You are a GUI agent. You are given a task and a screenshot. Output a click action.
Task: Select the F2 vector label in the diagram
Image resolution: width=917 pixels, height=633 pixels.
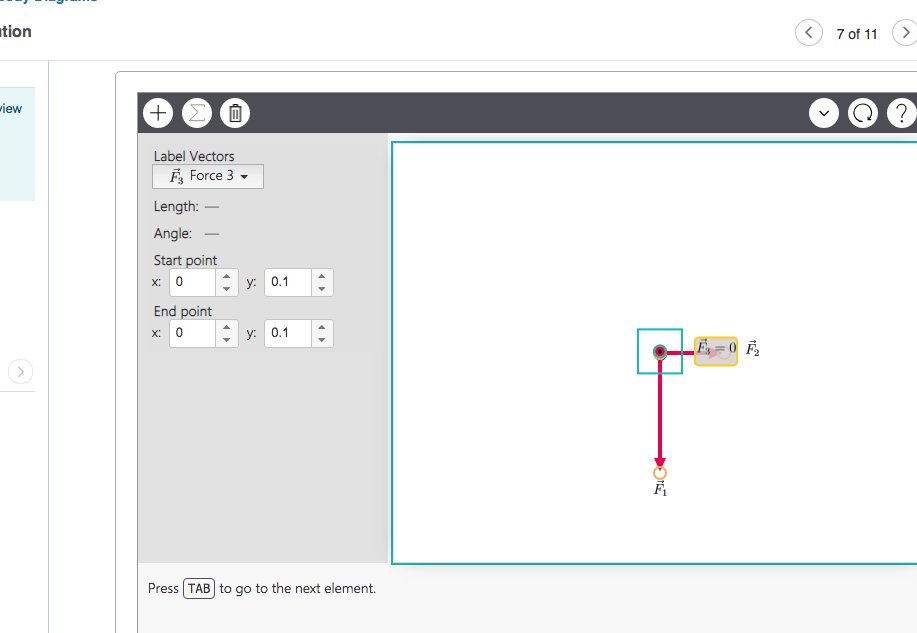pyautogui.click(x=752, y=350)
